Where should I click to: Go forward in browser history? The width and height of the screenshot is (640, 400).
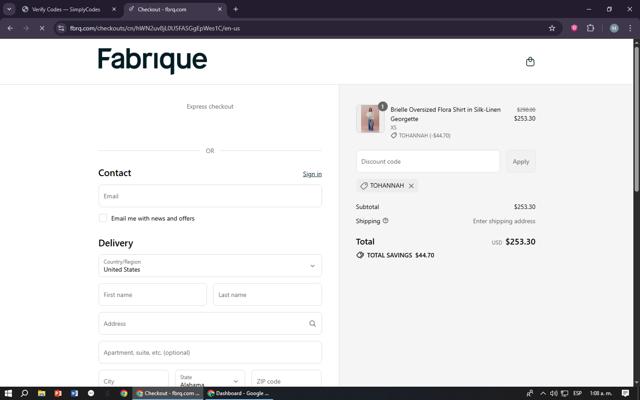[26, 28]
